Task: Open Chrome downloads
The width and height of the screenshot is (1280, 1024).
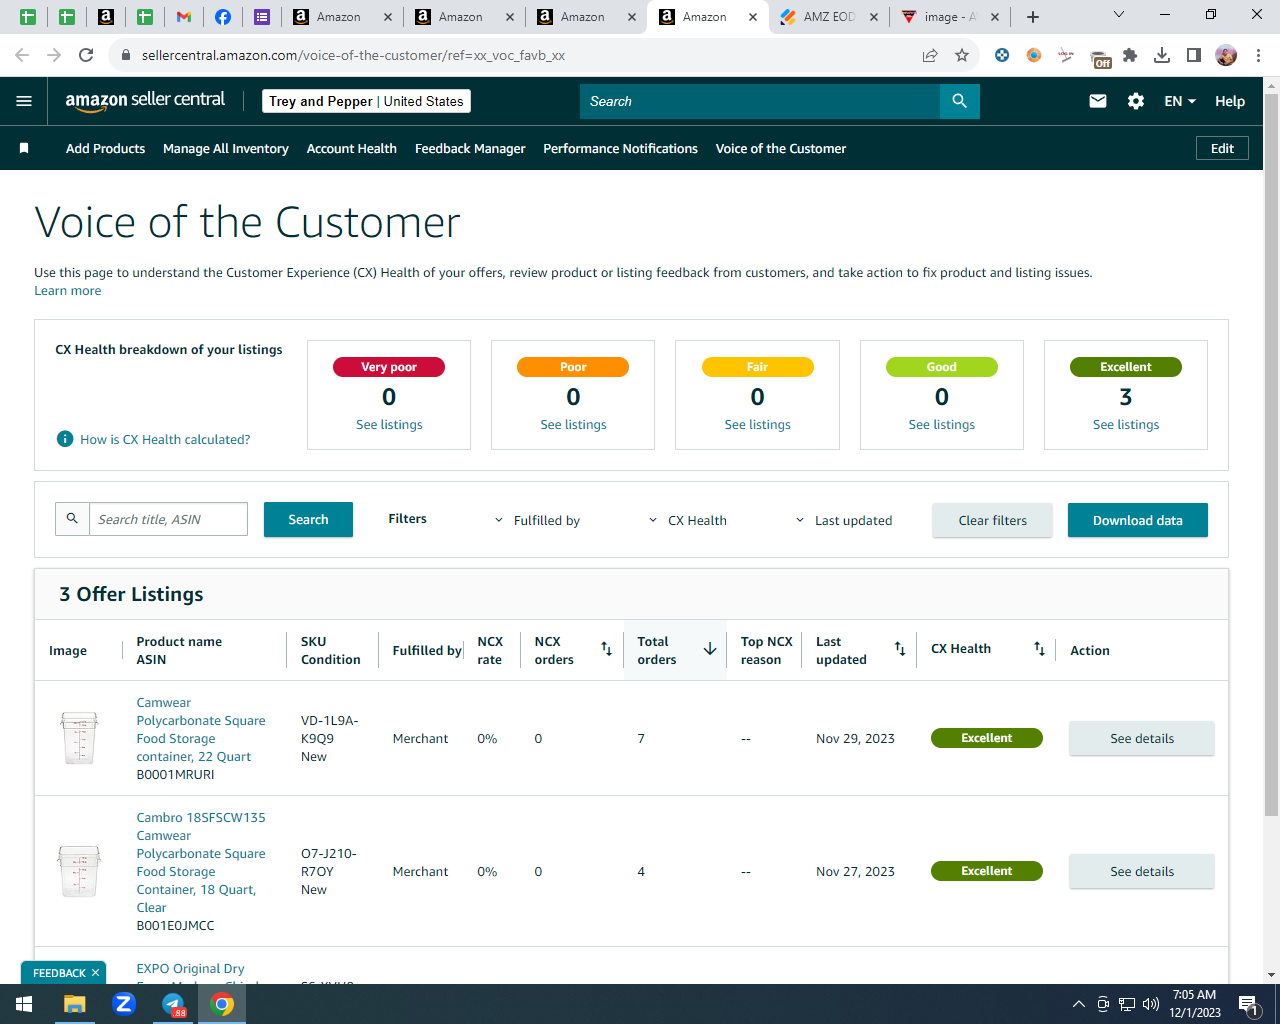Action: [x=1162, y=55]
